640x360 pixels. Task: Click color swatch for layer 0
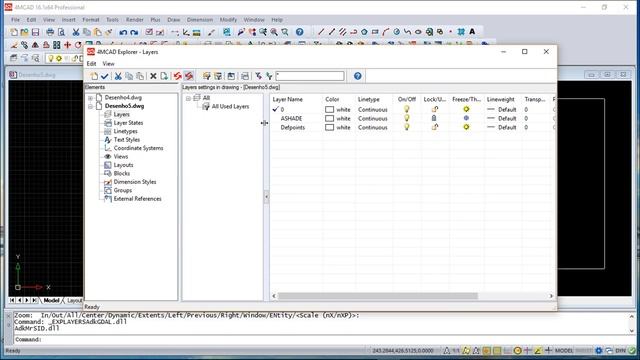(x=329, y=109)
